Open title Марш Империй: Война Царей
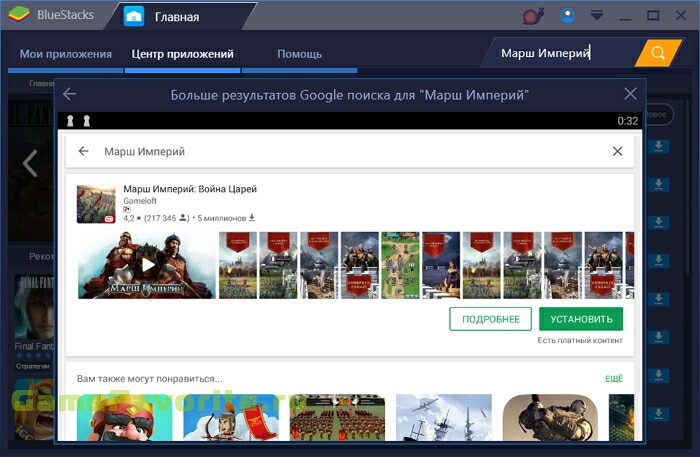The width and height of the screenshot is (700, 457). [190, 189]
